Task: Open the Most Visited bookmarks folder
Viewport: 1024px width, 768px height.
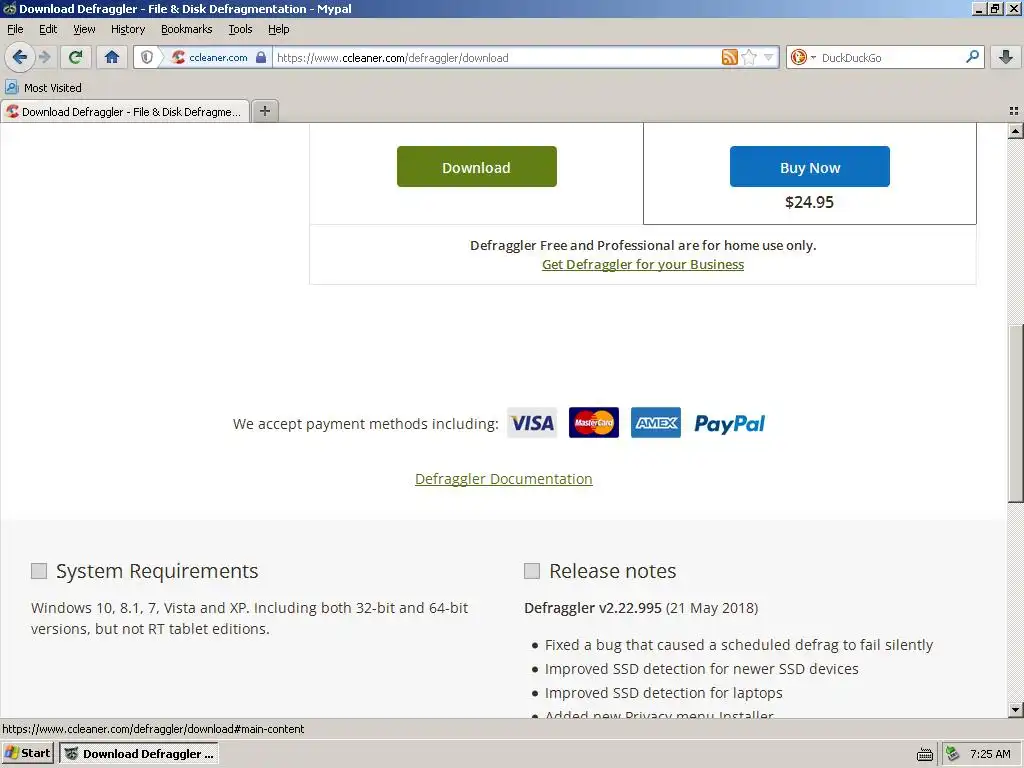Action: [43, 88]
